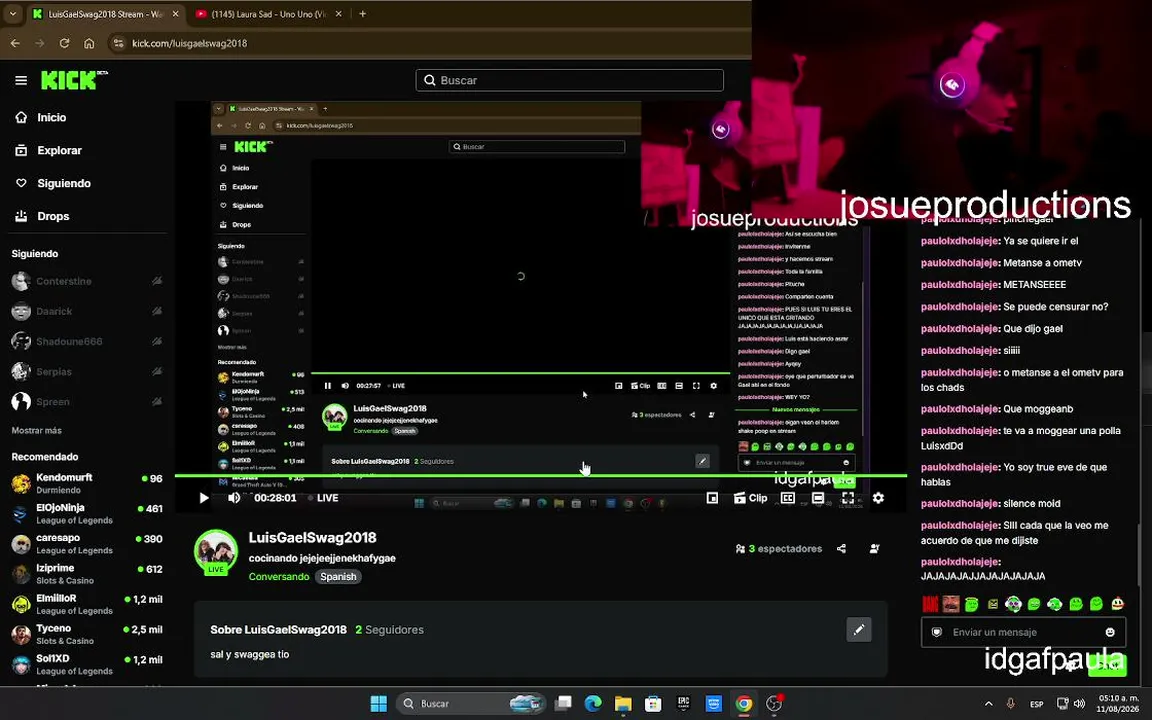Open File Explorer from taskbar
Viewport: 1152px width, 720px height.
click(623, 704)
